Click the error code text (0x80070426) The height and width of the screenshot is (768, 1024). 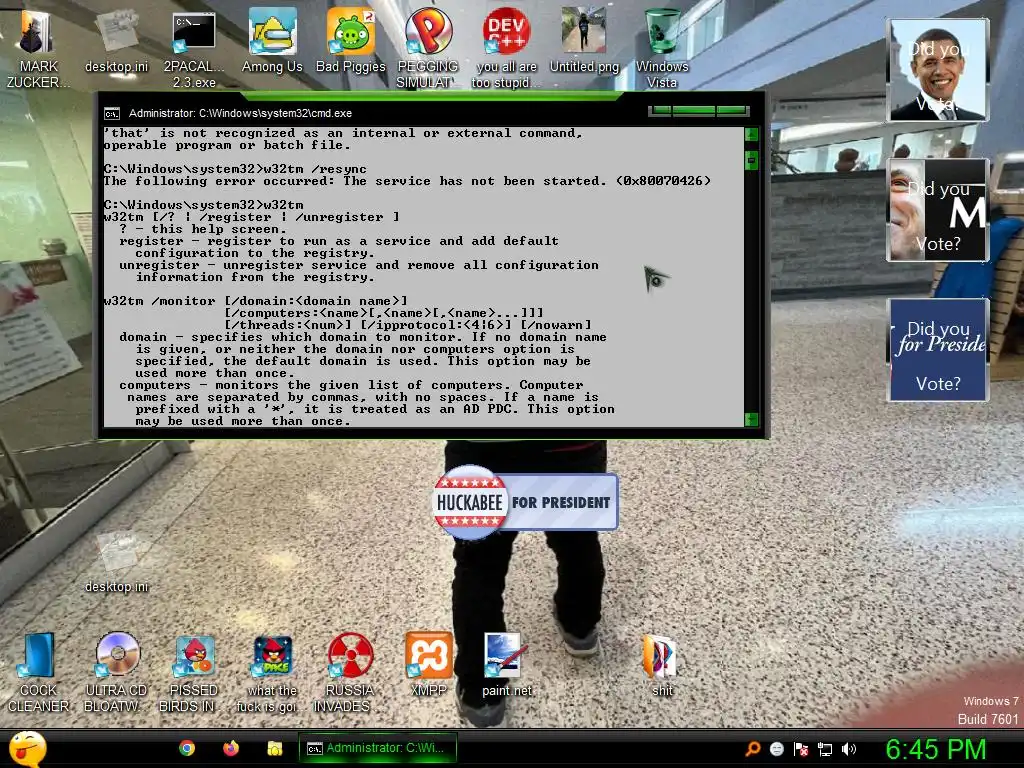(x=663, y=181)
